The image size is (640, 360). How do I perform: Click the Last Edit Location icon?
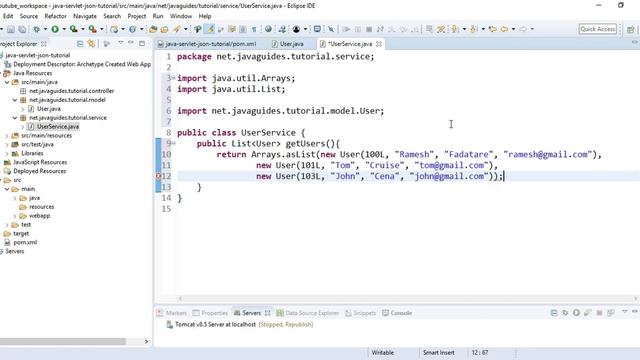(493, 29)
